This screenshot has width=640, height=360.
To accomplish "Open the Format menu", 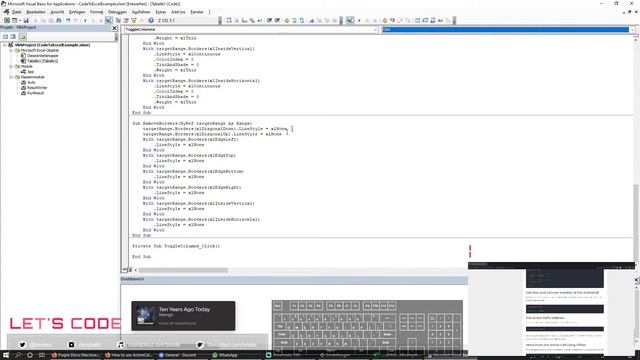I will pyautogui.click(x=97, y=12).
